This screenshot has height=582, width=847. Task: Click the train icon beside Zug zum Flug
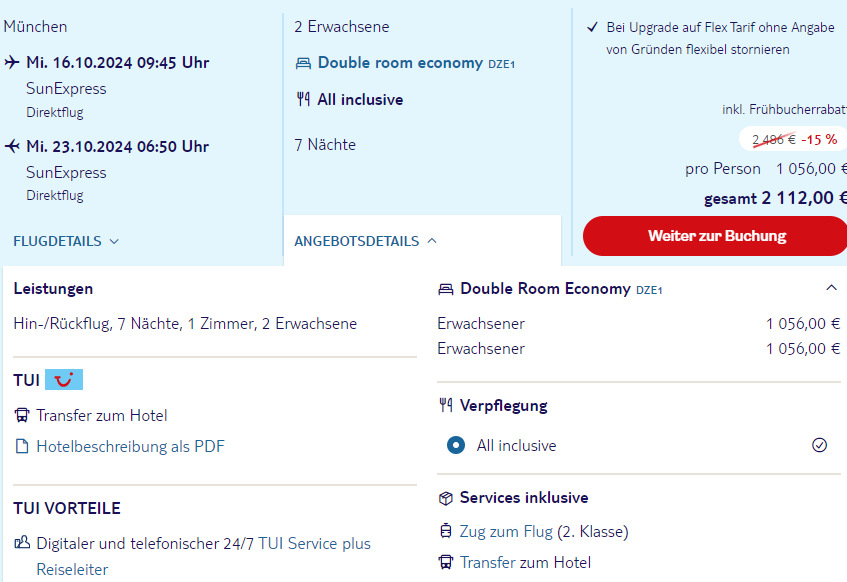tap(446, 531)
